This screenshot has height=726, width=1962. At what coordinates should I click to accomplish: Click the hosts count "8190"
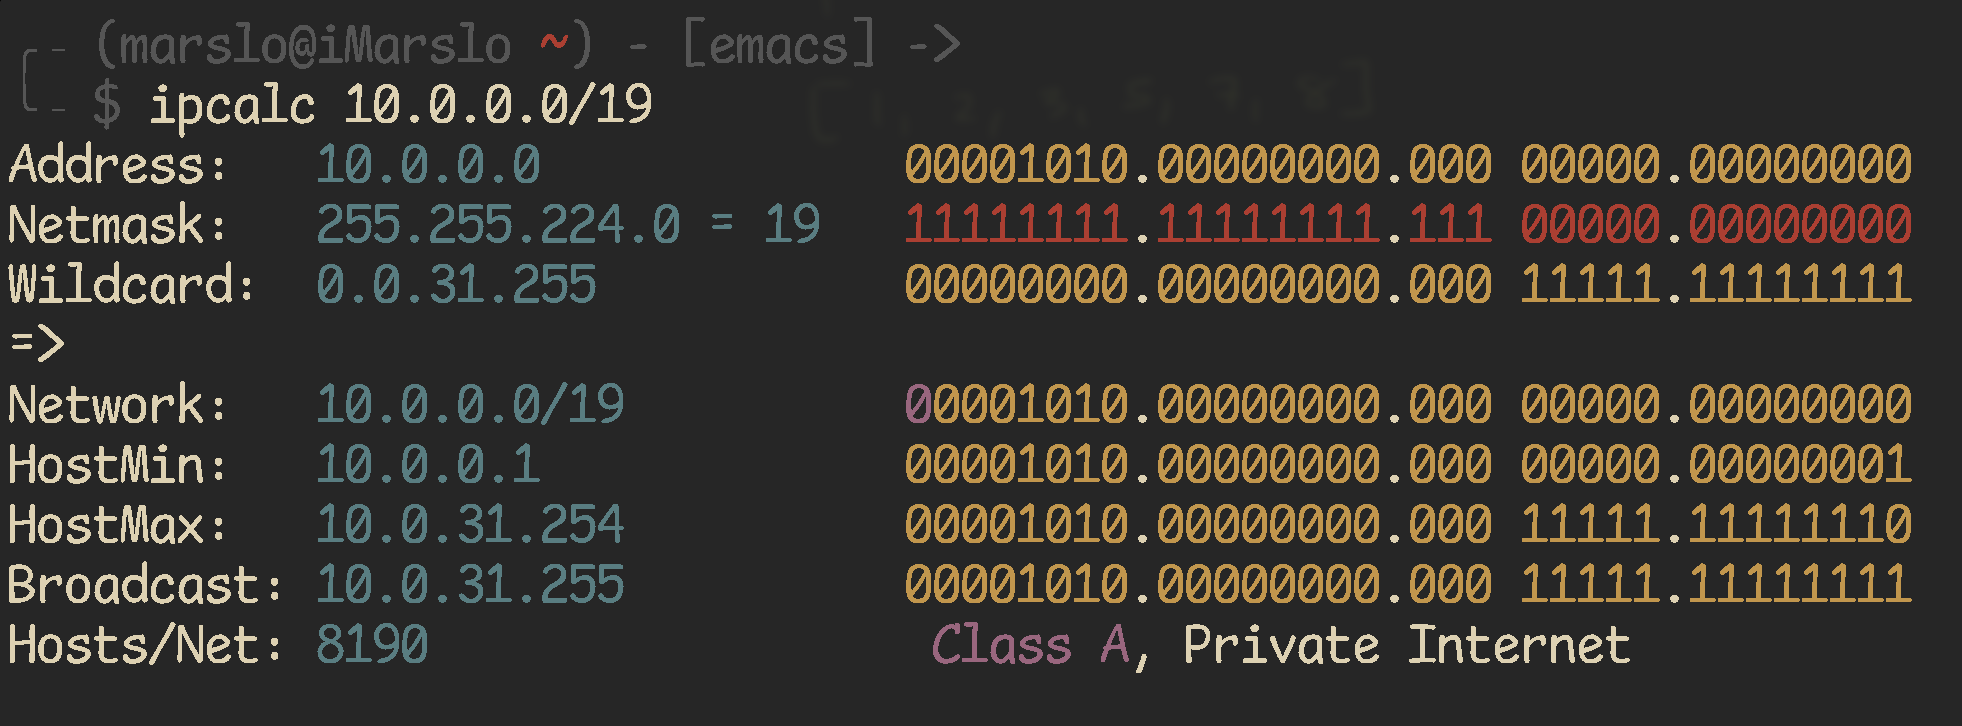372,645
